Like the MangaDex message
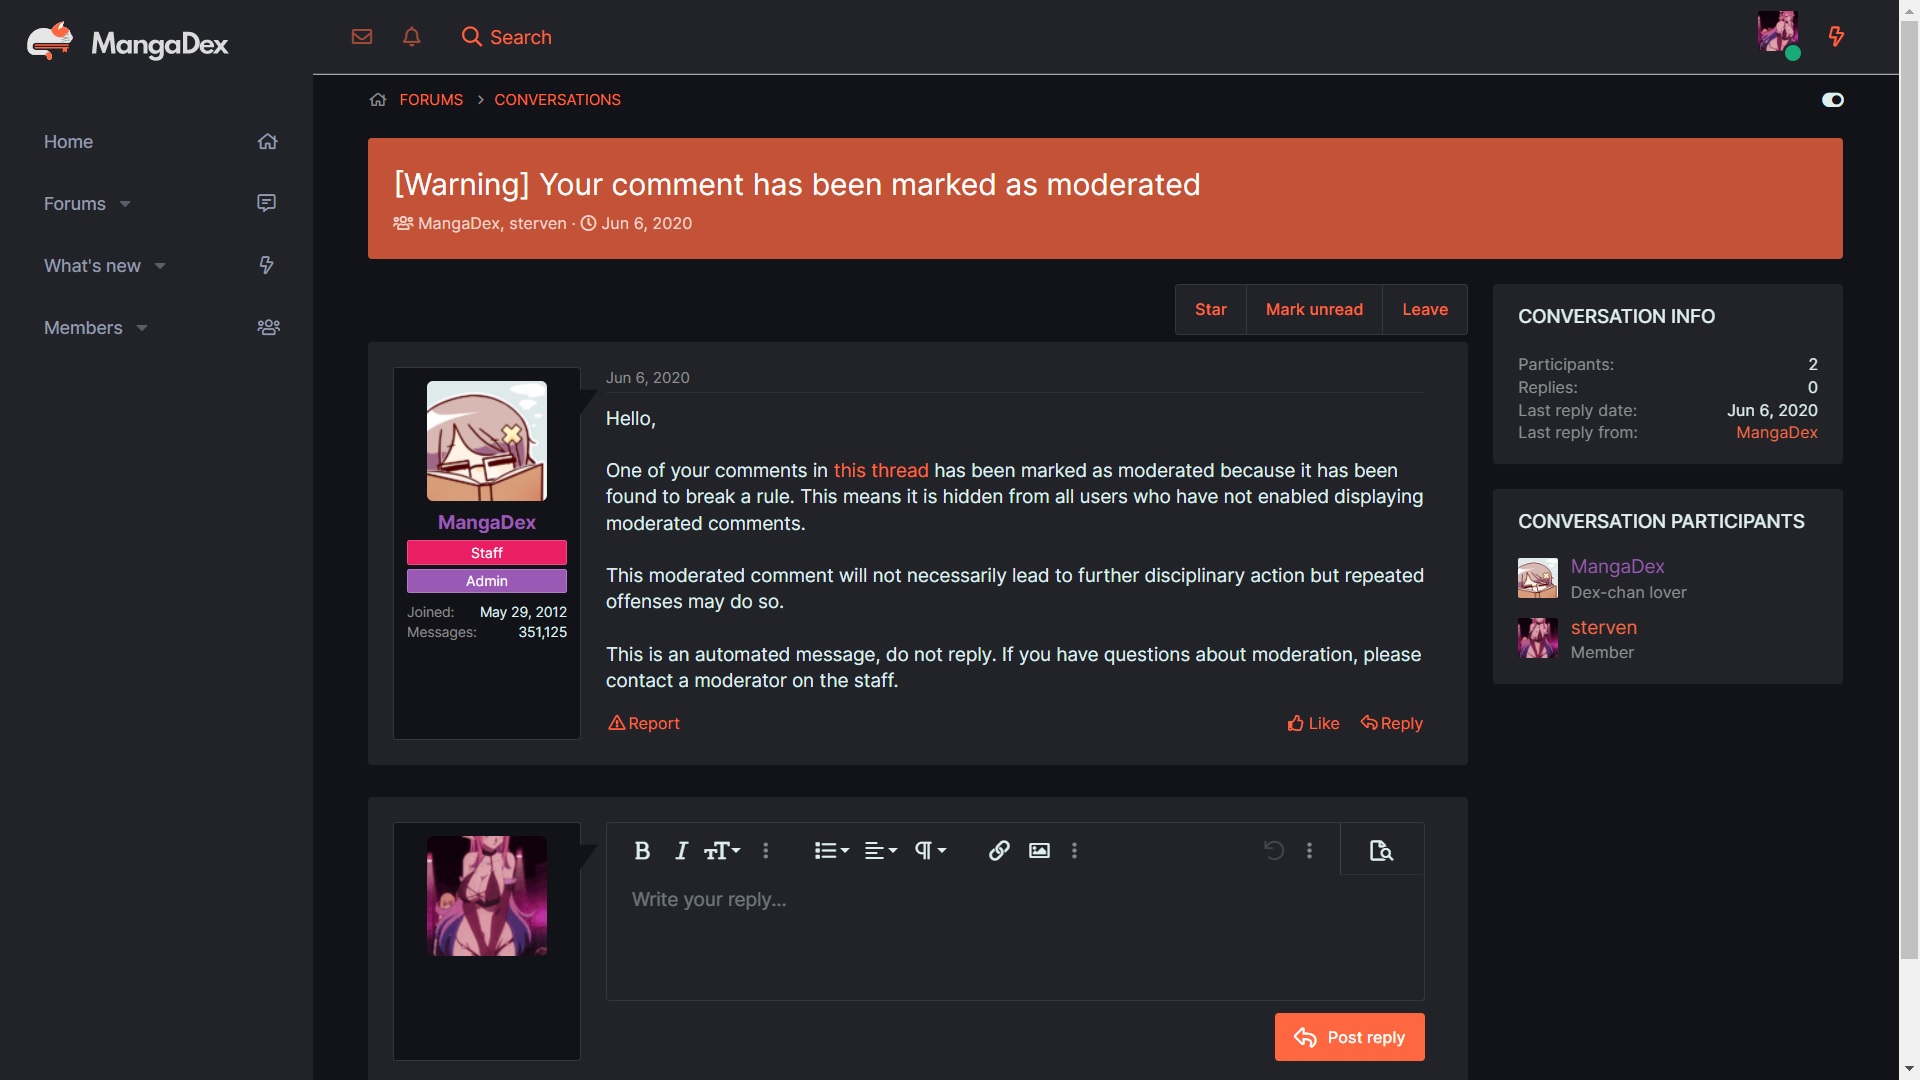Image resolution: width=1920 pixels, height=1080 pixels. (1313, 723)
